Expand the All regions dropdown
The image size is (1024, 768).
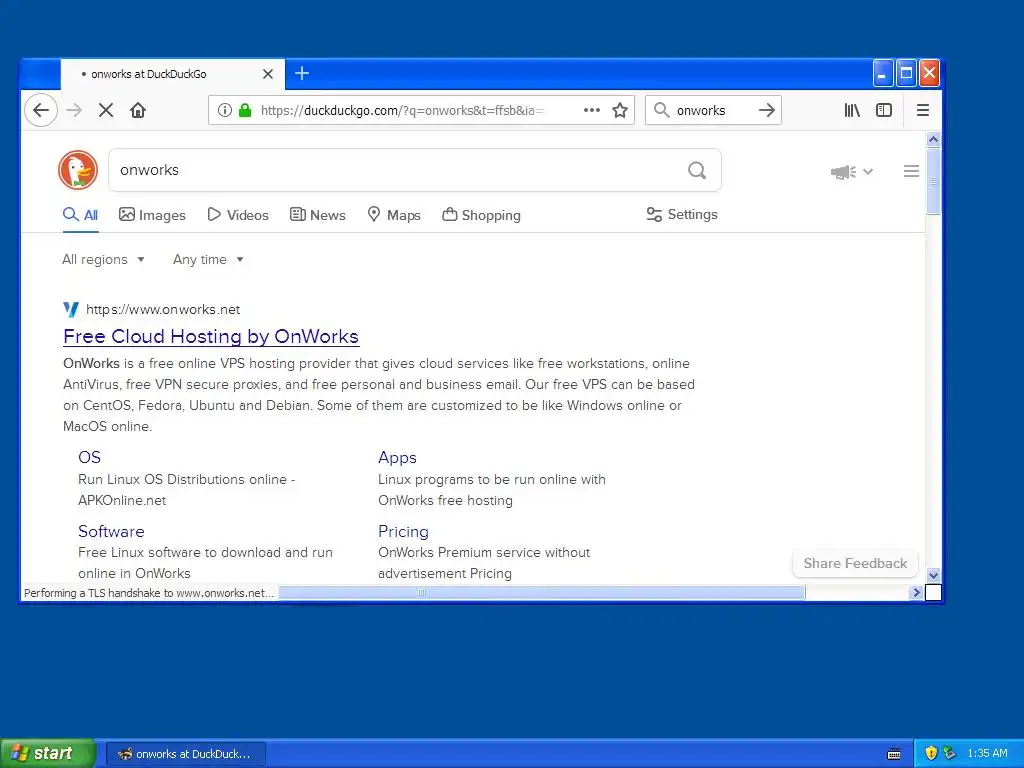point(103,259)
